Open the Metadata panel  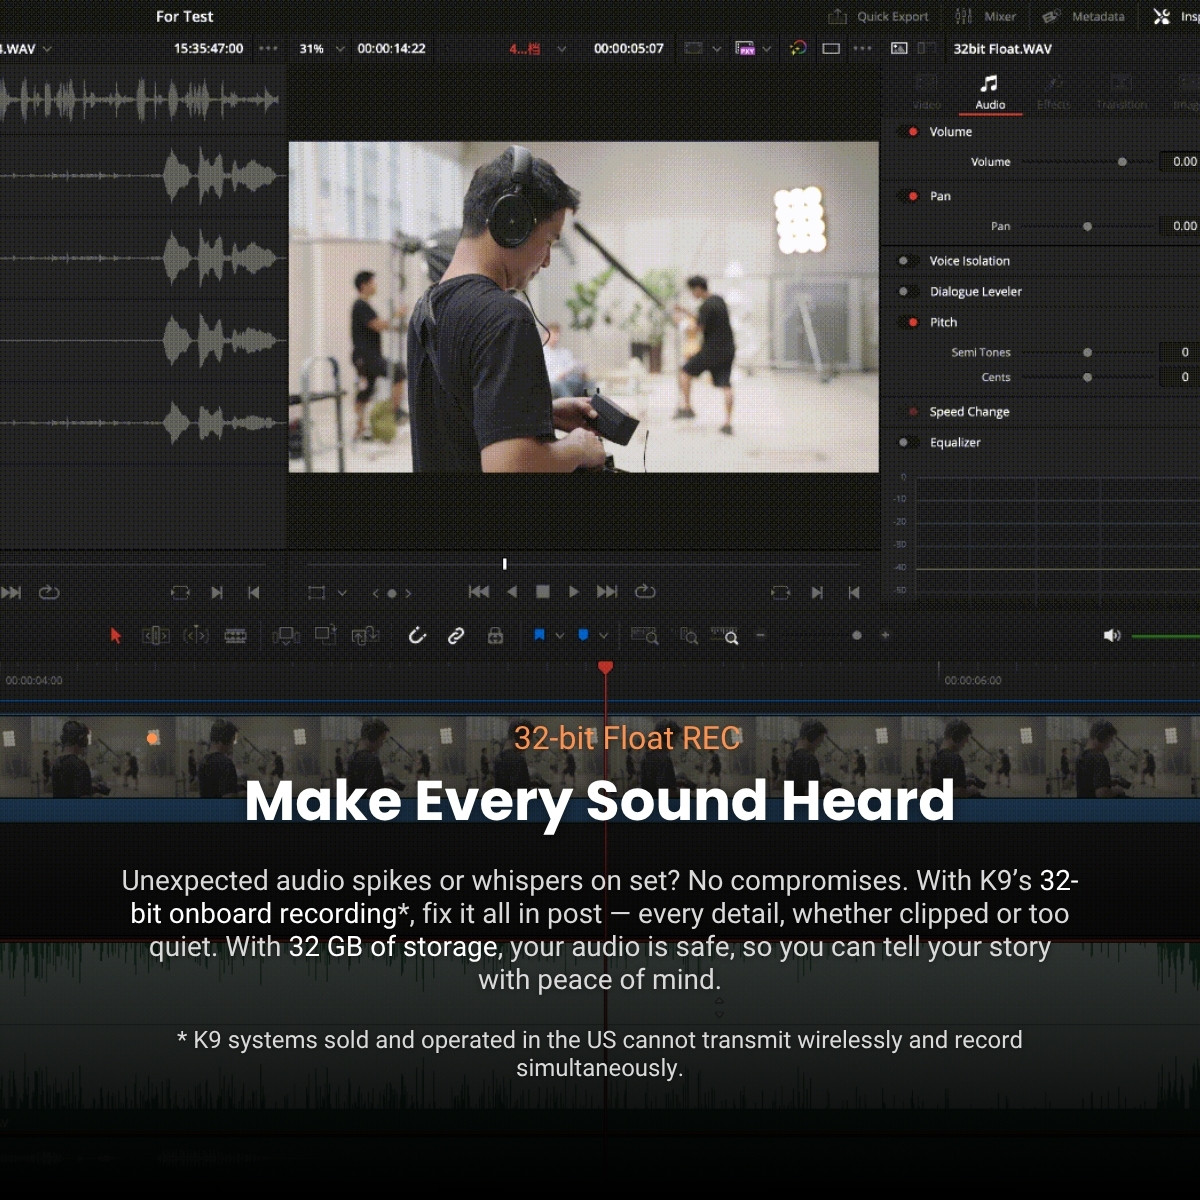tap(1083, 16)
